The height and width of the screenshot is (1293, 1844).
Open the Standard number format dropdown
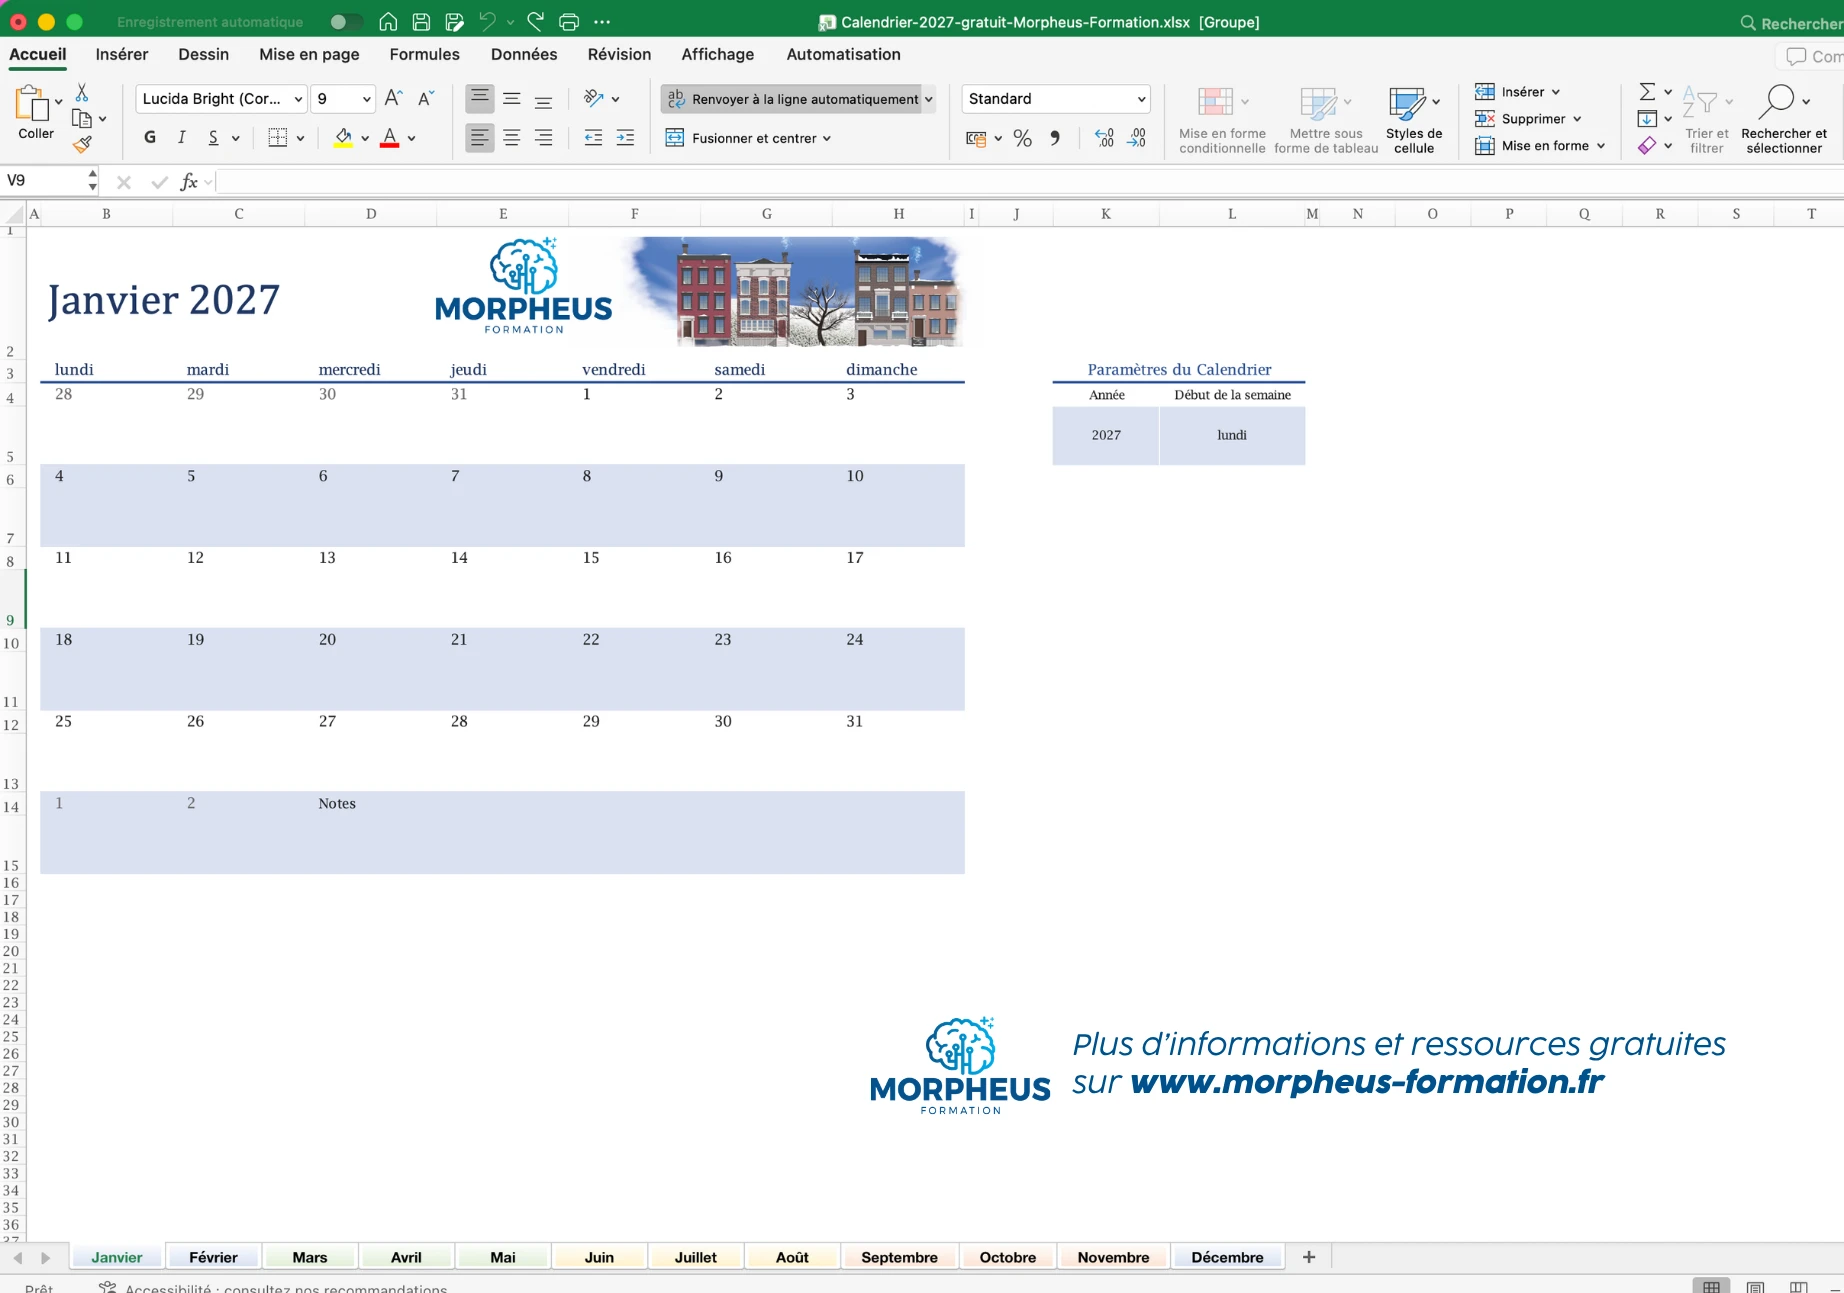click(1141, 99)
